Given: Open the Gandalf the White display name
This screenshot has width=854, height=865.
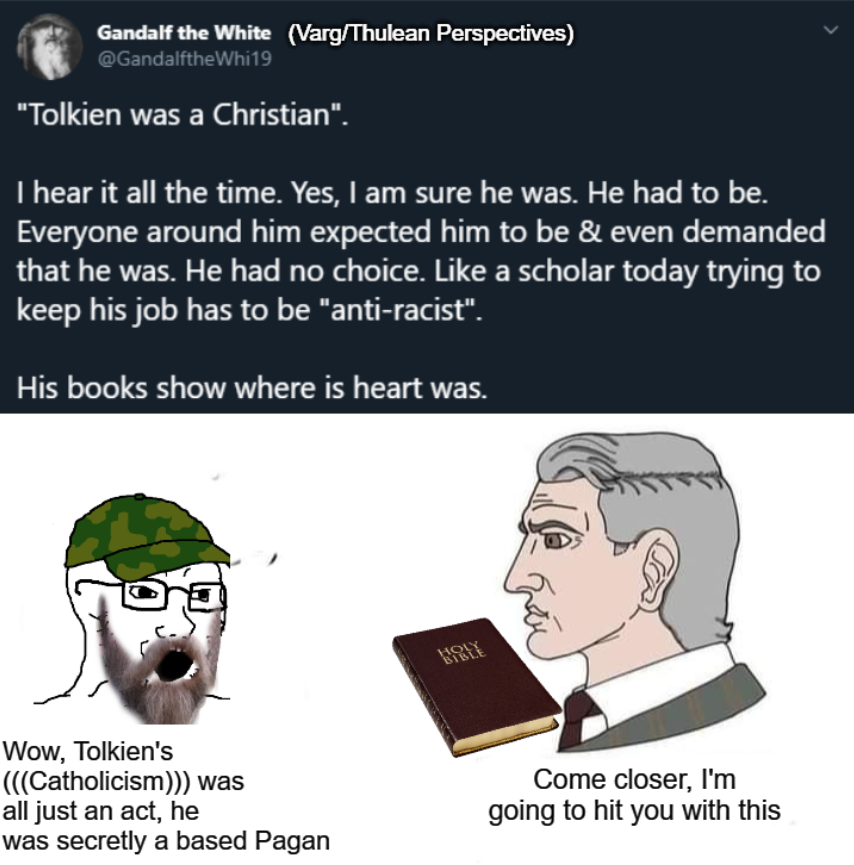Looking at the screenshot, I should 184,33.
